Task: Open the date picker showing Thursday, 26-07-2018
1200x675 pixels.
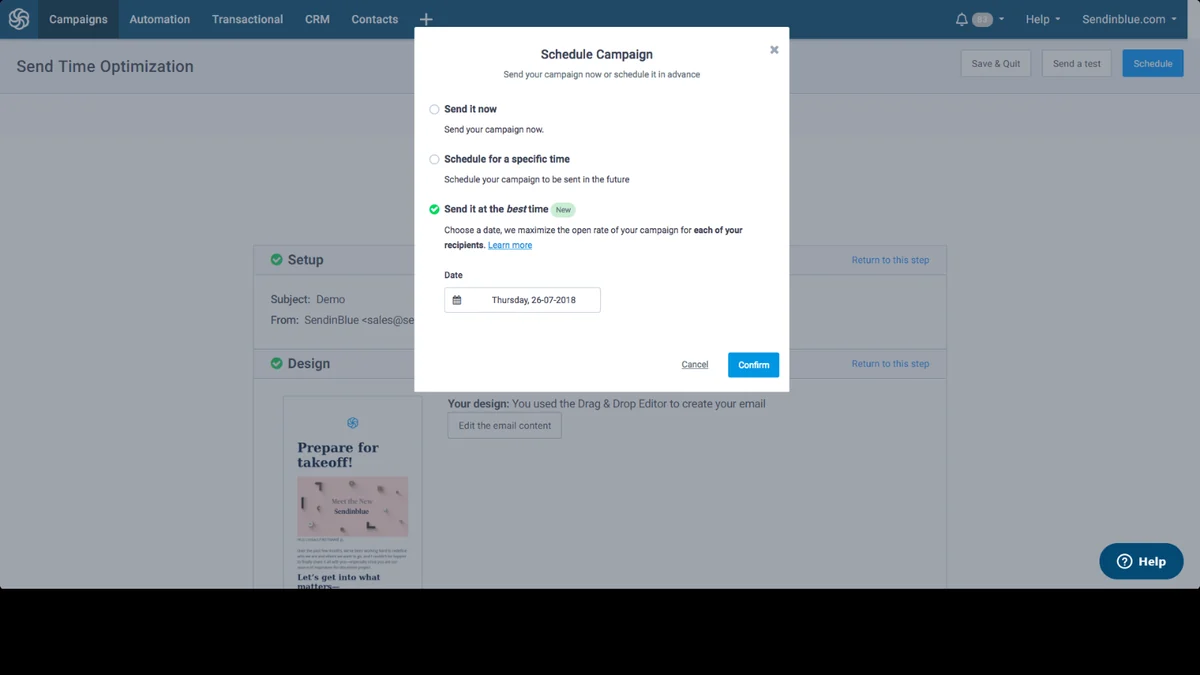Action: point(522,299)
